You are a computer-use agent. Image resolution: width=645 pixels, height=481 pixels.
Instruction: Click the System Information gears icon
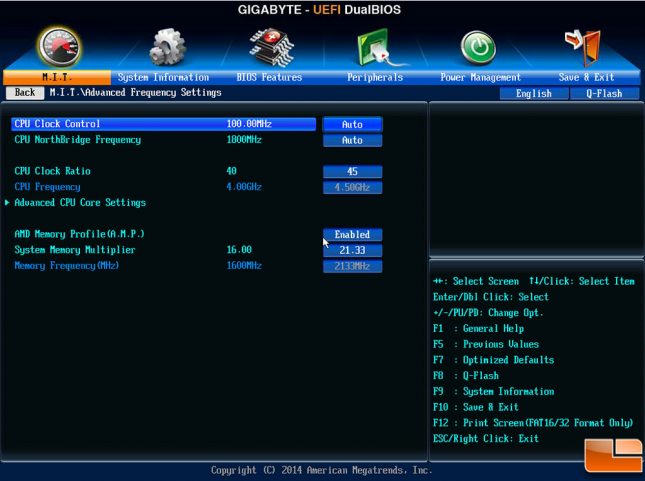click(x=167, y=47)
